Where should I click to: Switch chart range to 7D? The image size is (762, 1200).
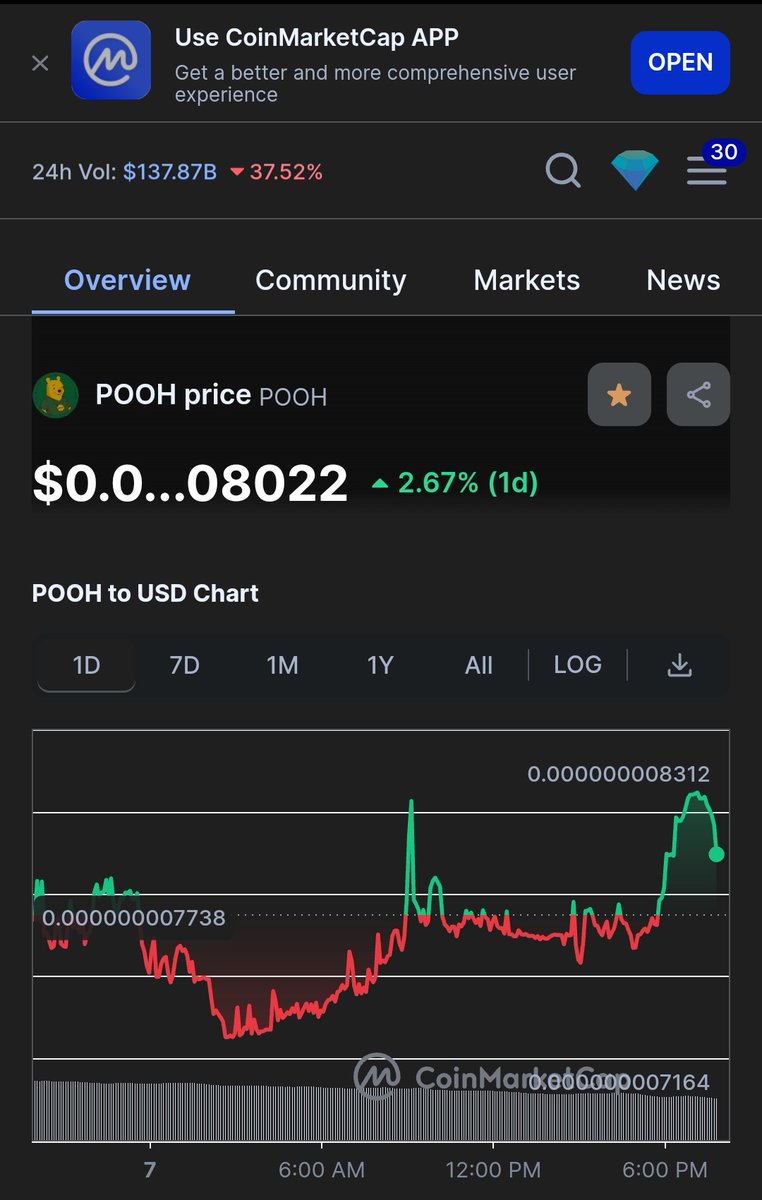(x=184, y=665)
